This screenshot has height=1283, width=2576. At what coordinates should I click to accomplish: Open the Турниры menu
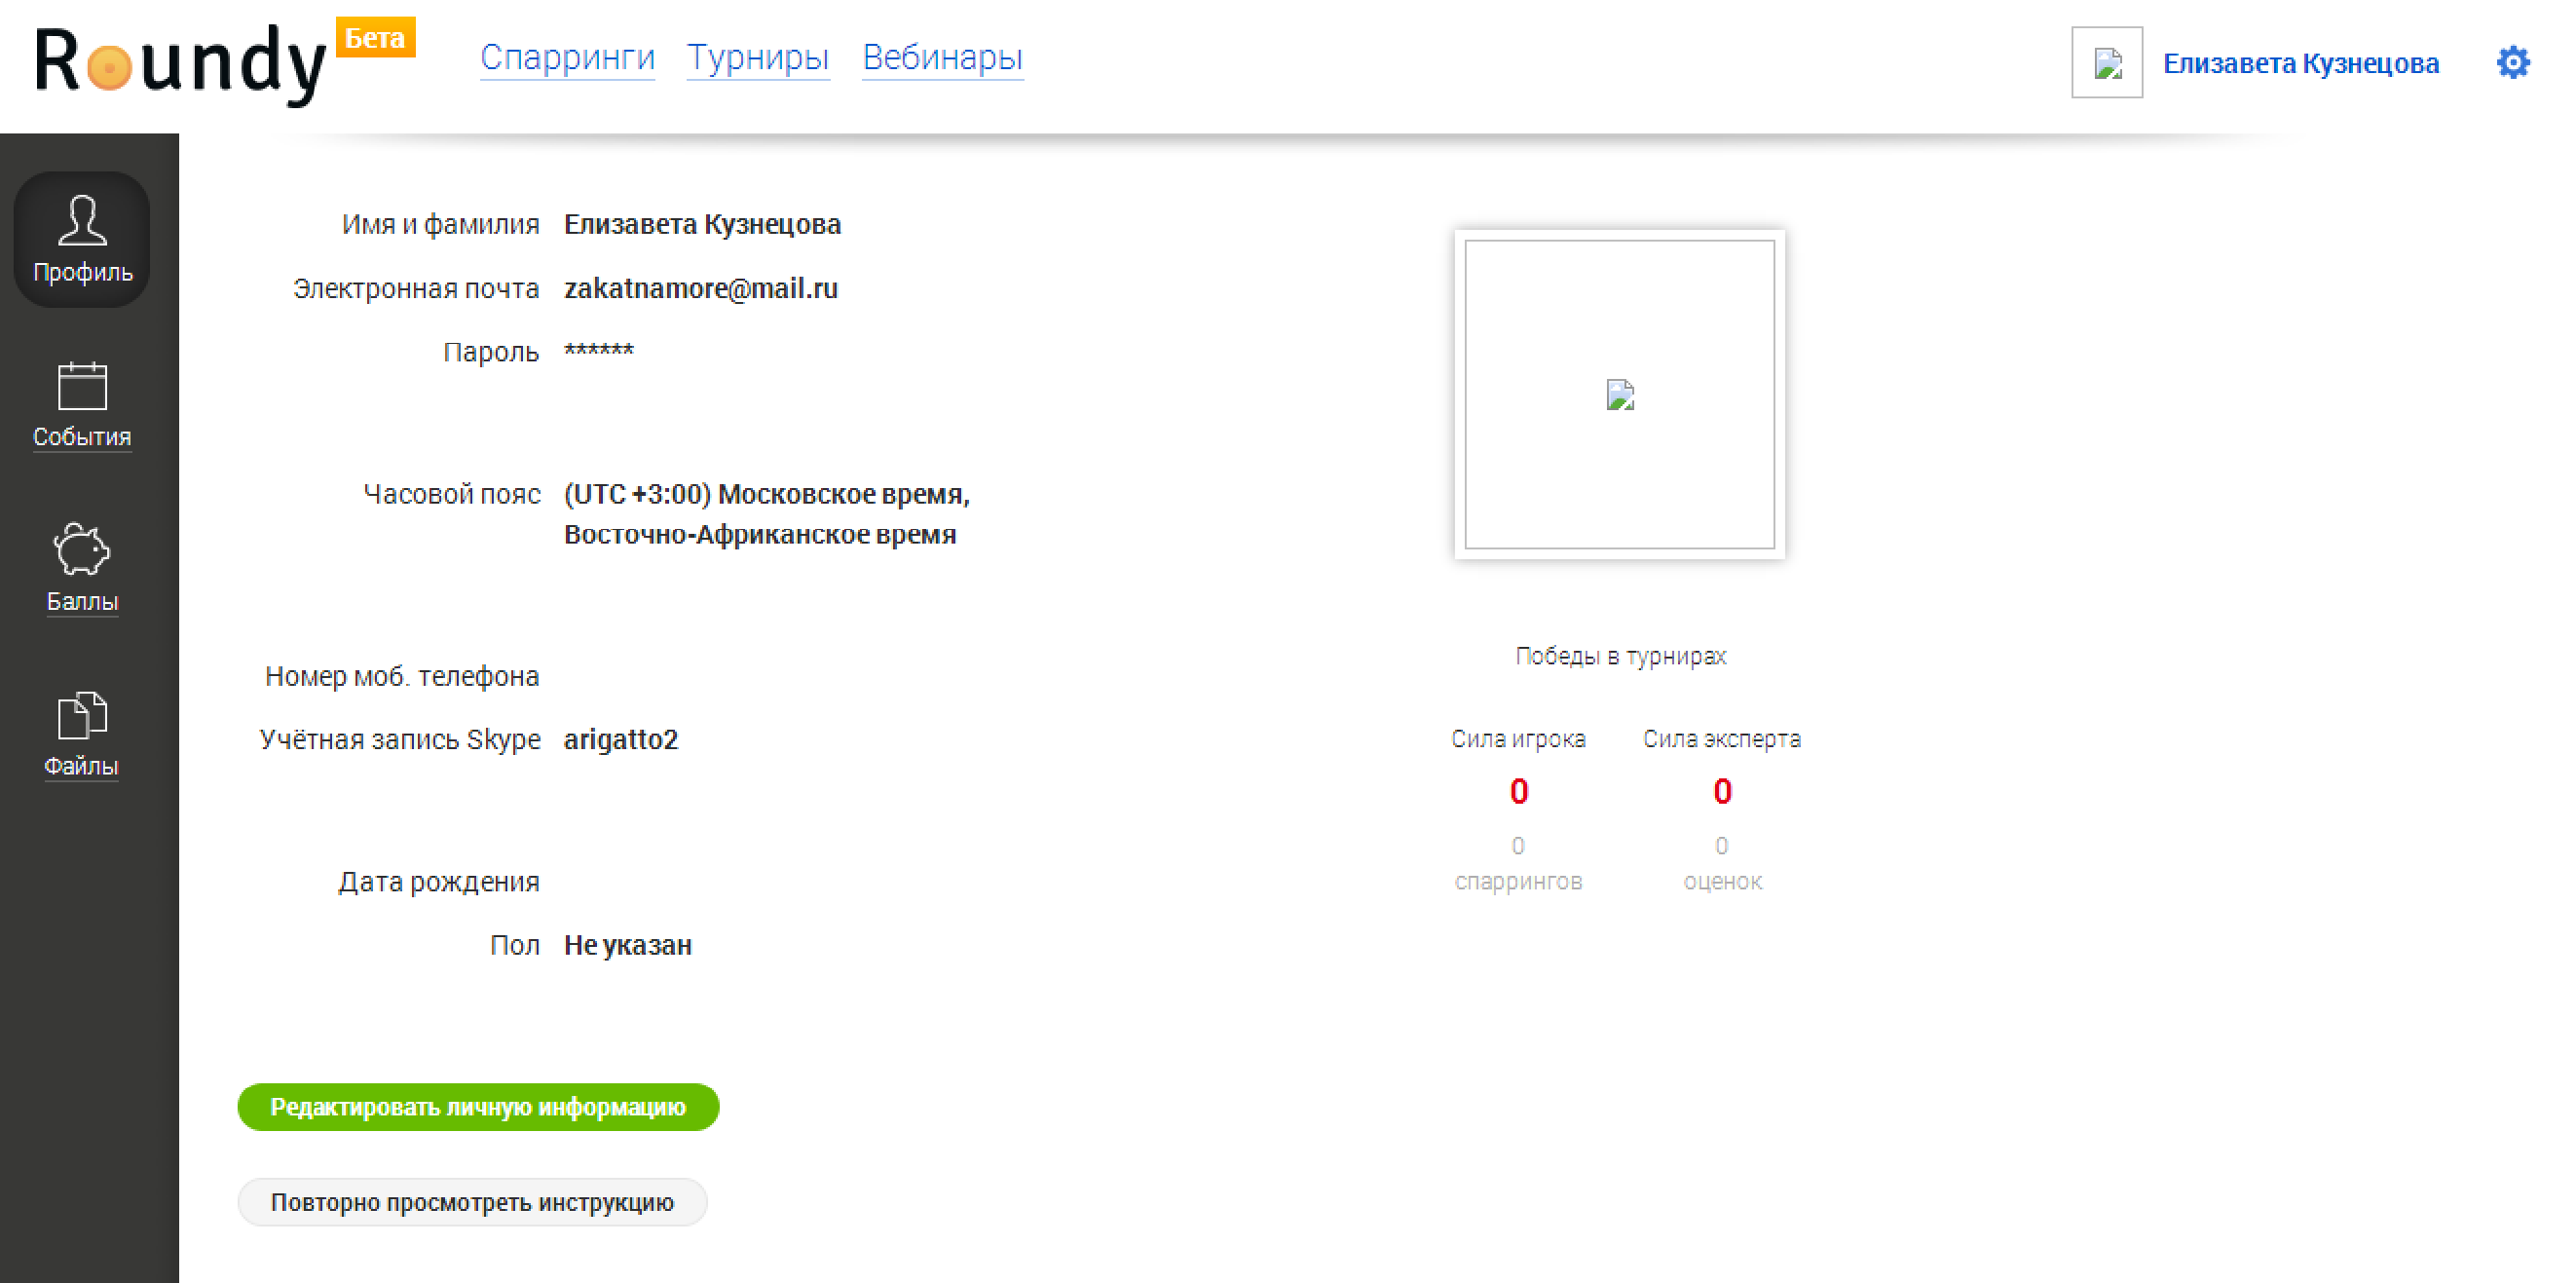(x=758, y=58)
